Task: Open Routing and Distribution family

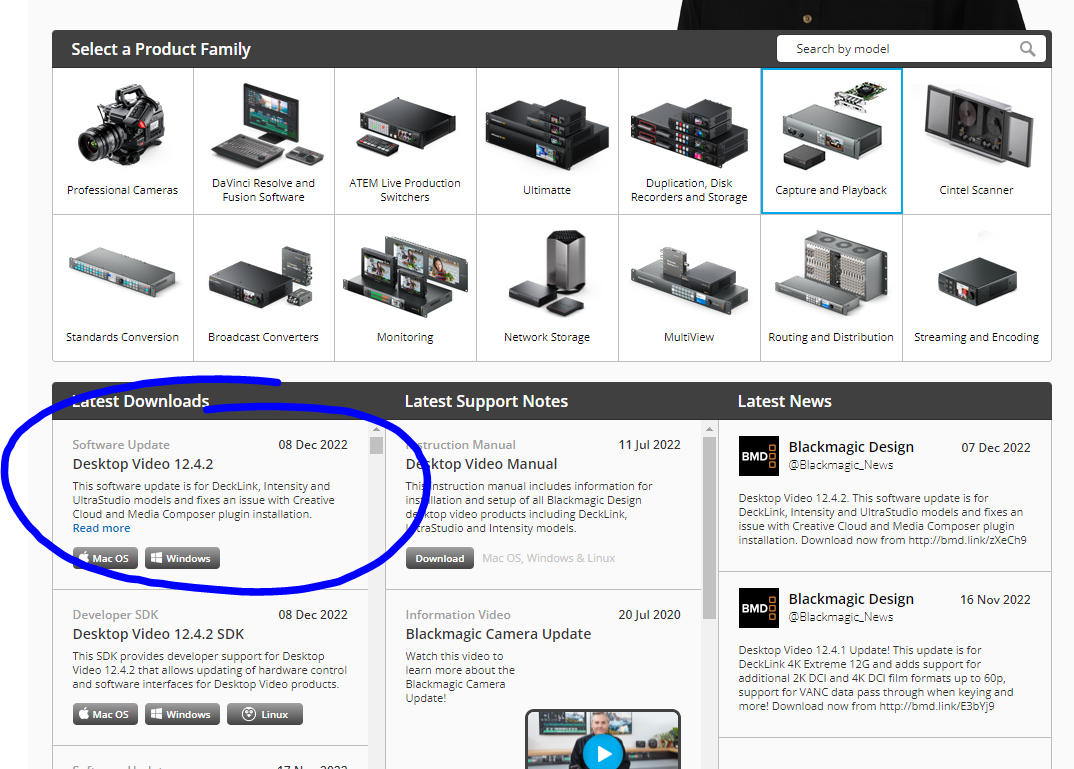Action: (832, 288)
